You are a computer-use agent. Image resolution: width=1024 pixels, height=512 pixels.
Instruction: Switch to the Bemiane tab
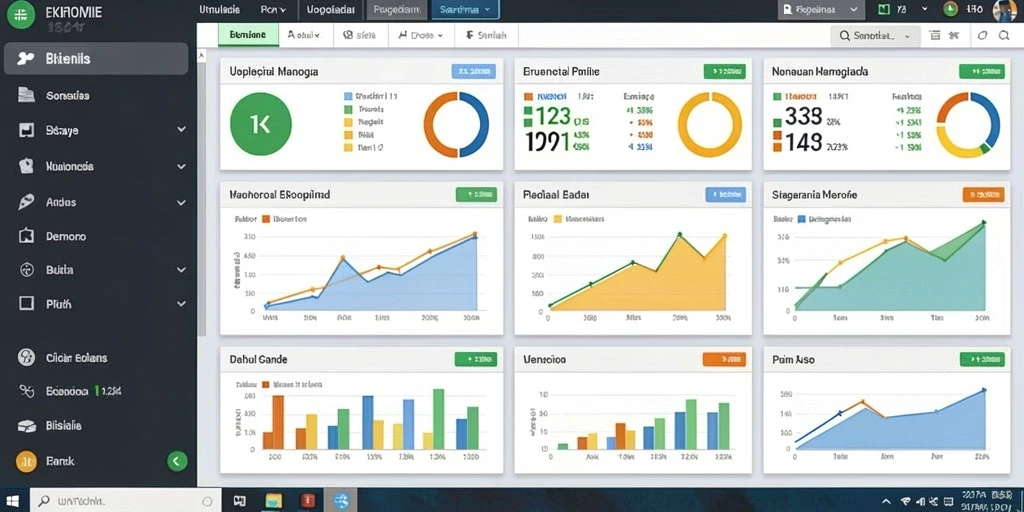click(x=248, y=35)
